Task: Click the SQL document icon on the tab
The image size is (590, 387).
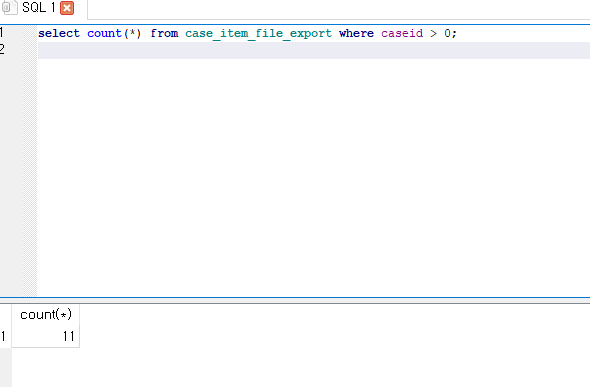Action: 9,8
